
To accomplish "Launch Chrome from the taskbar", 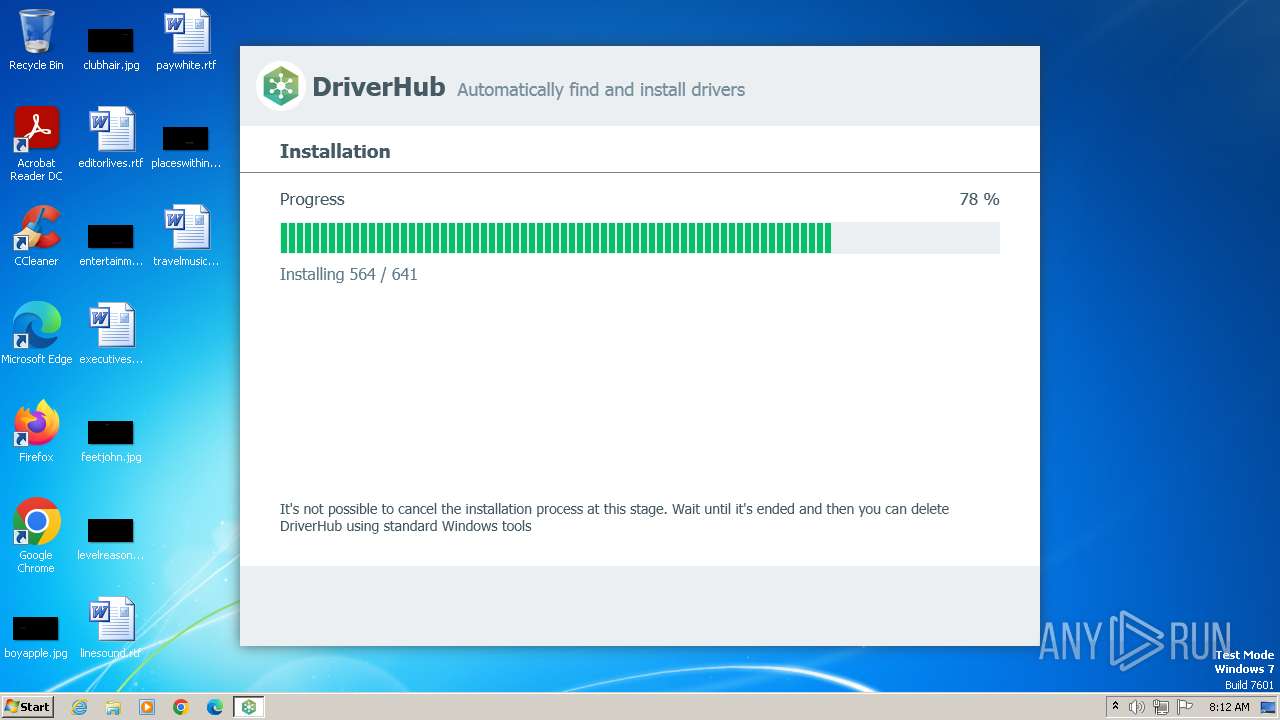I will (181, 707).
